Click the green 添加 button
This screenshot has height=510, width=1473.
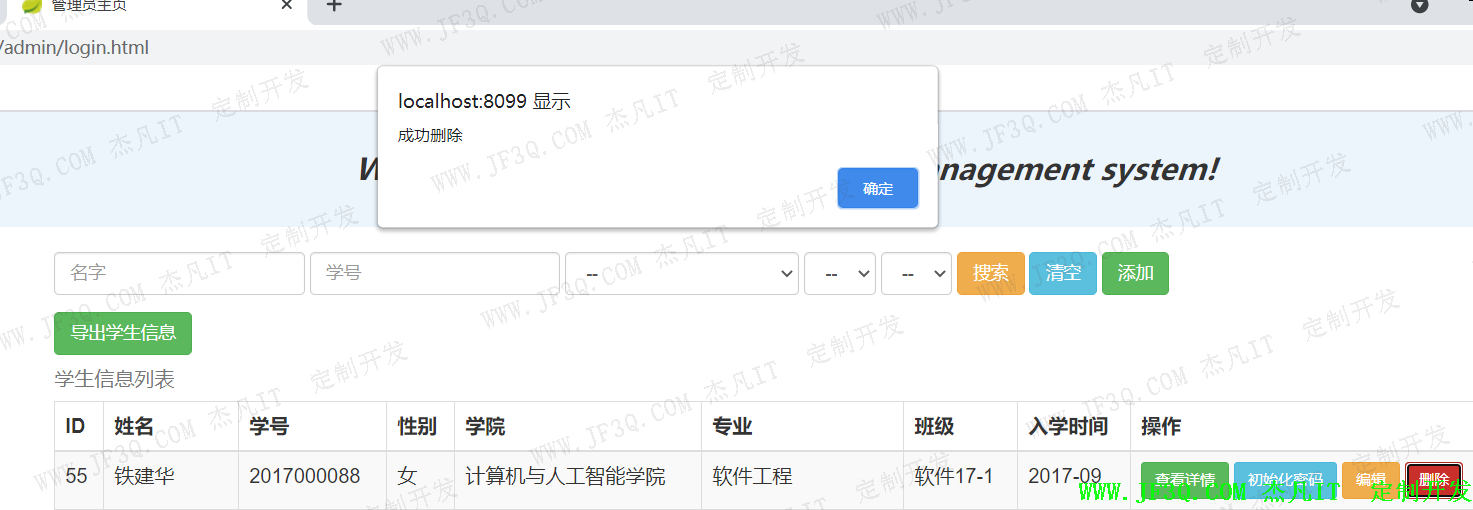tap(1135, 273)
